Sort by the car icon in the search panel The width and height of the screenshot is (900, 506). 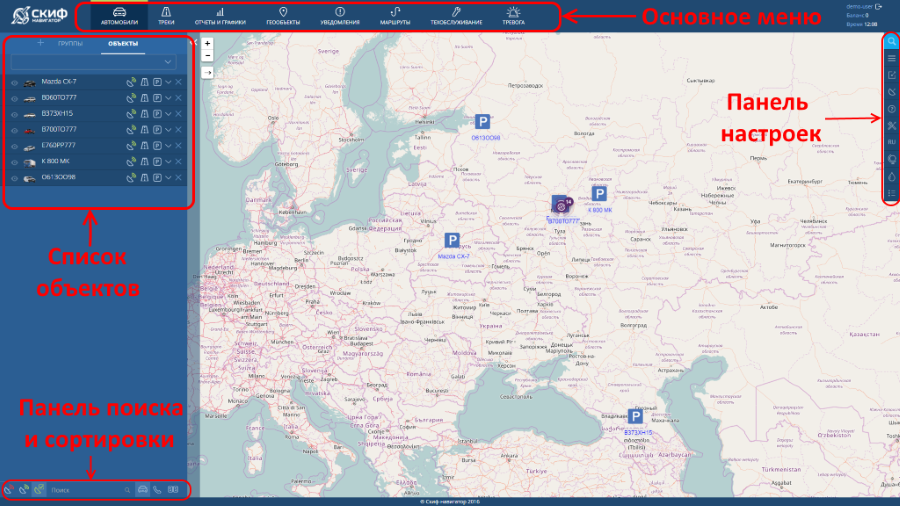point(142,490)
